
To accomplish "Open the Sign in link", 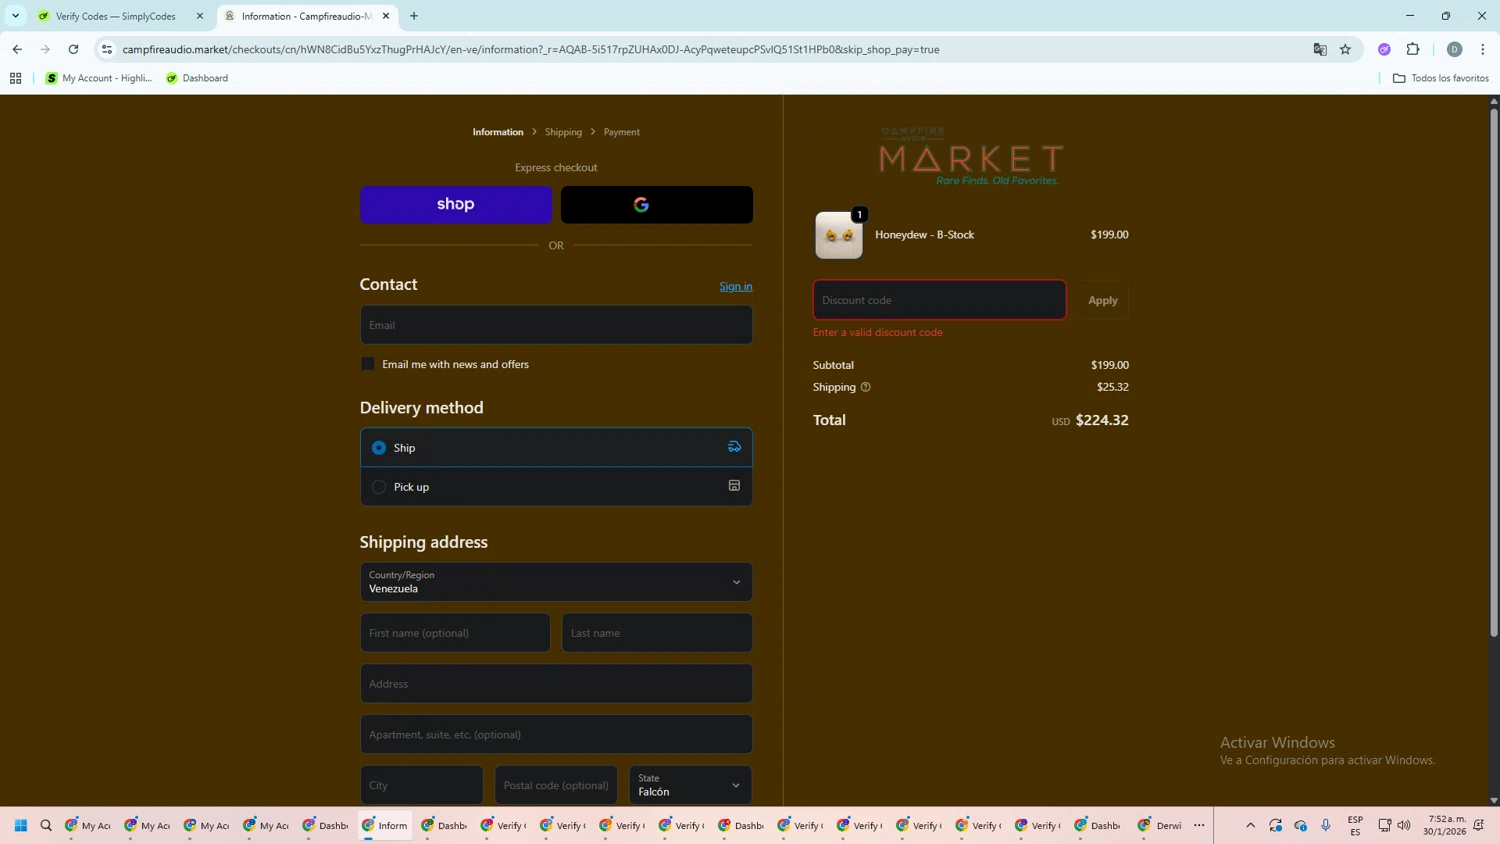I will [x=736, y=286].
